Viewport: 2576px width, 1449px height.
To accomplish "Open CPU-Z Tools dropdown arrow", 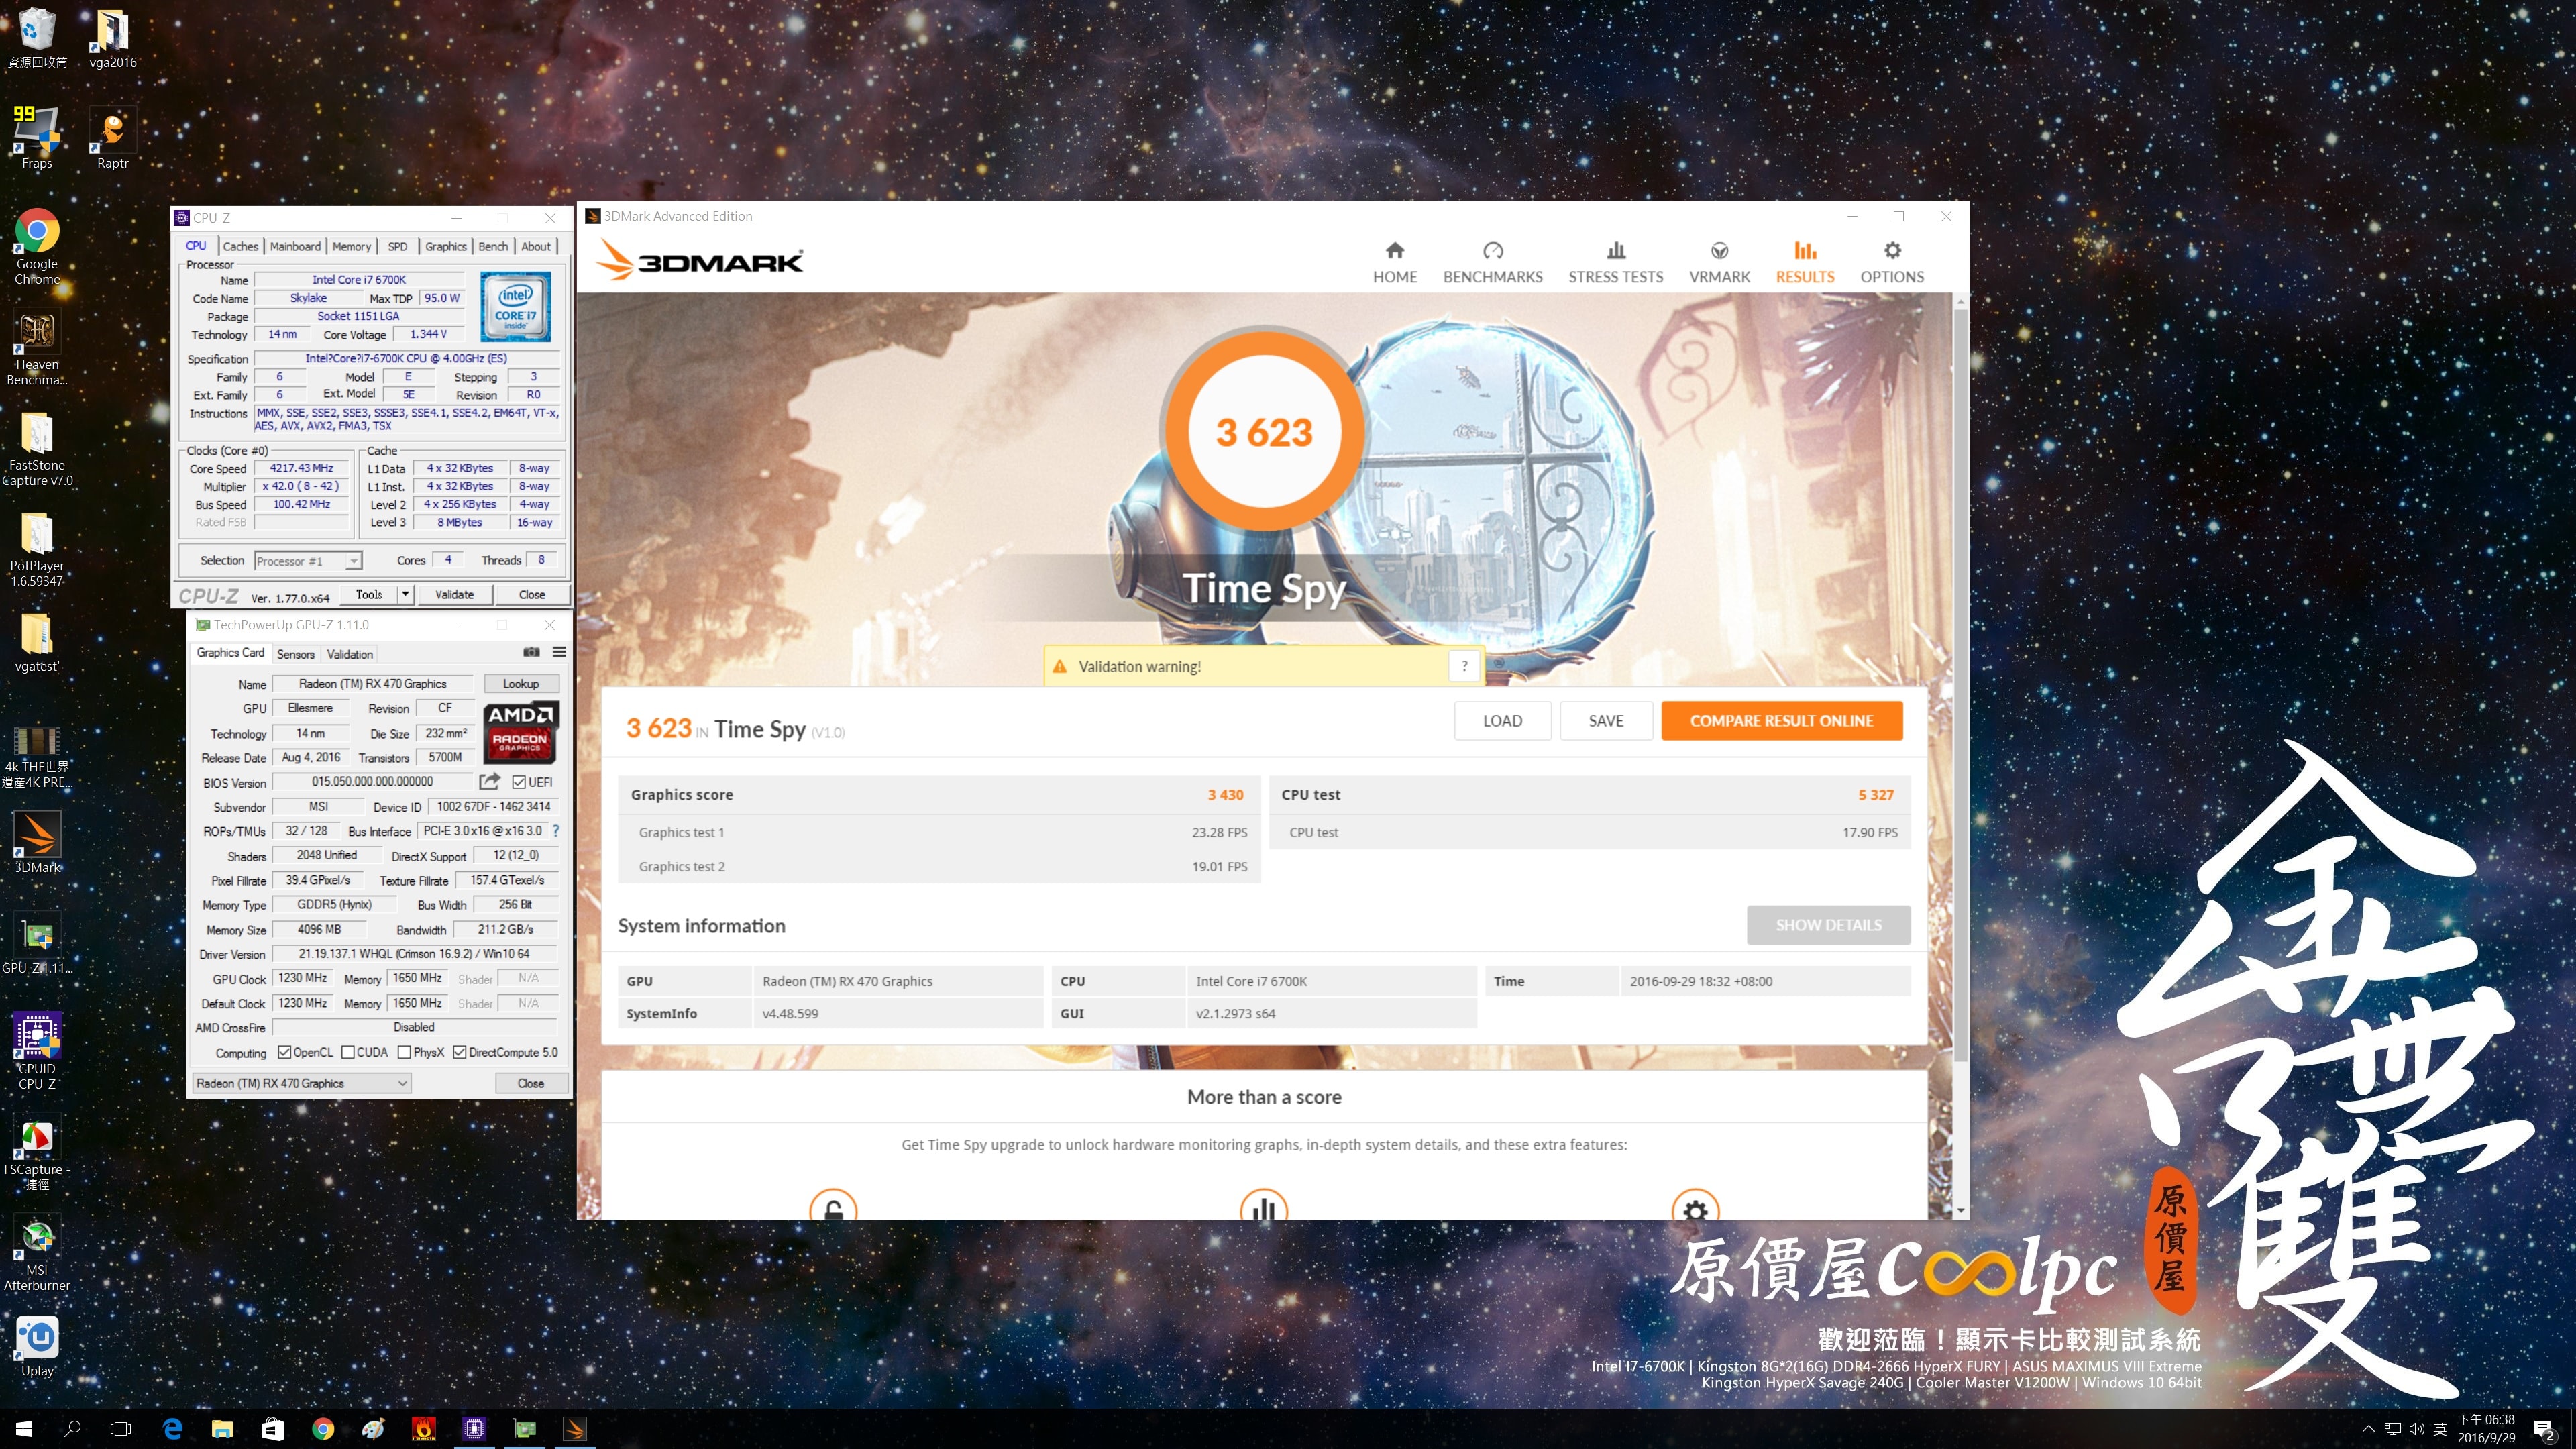I will 405,594.
